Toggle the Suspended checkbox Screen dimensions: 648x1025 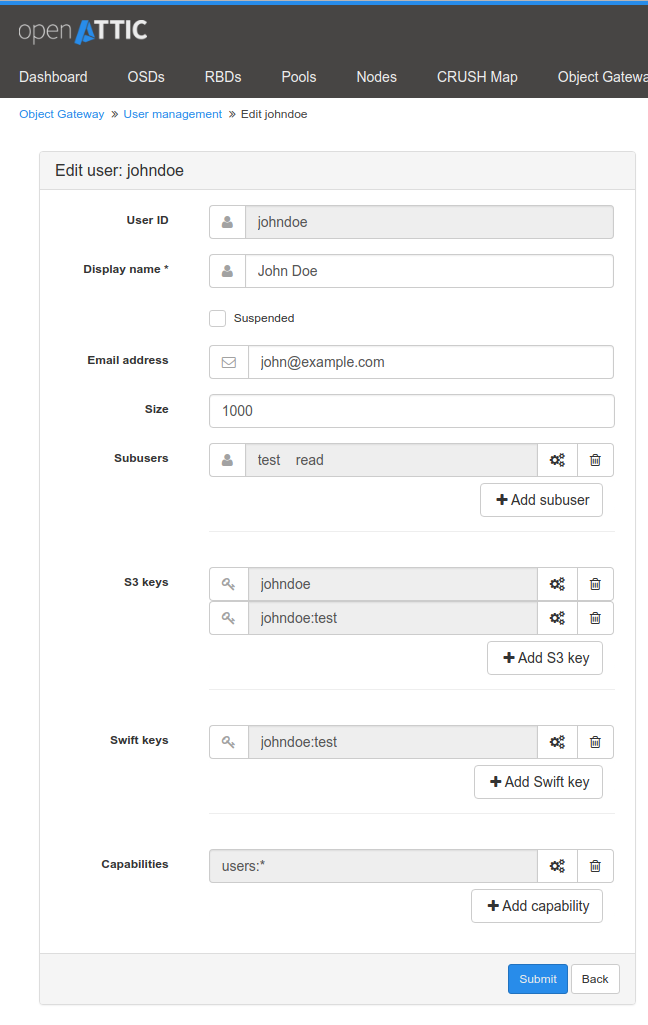[x=218, y=318]
